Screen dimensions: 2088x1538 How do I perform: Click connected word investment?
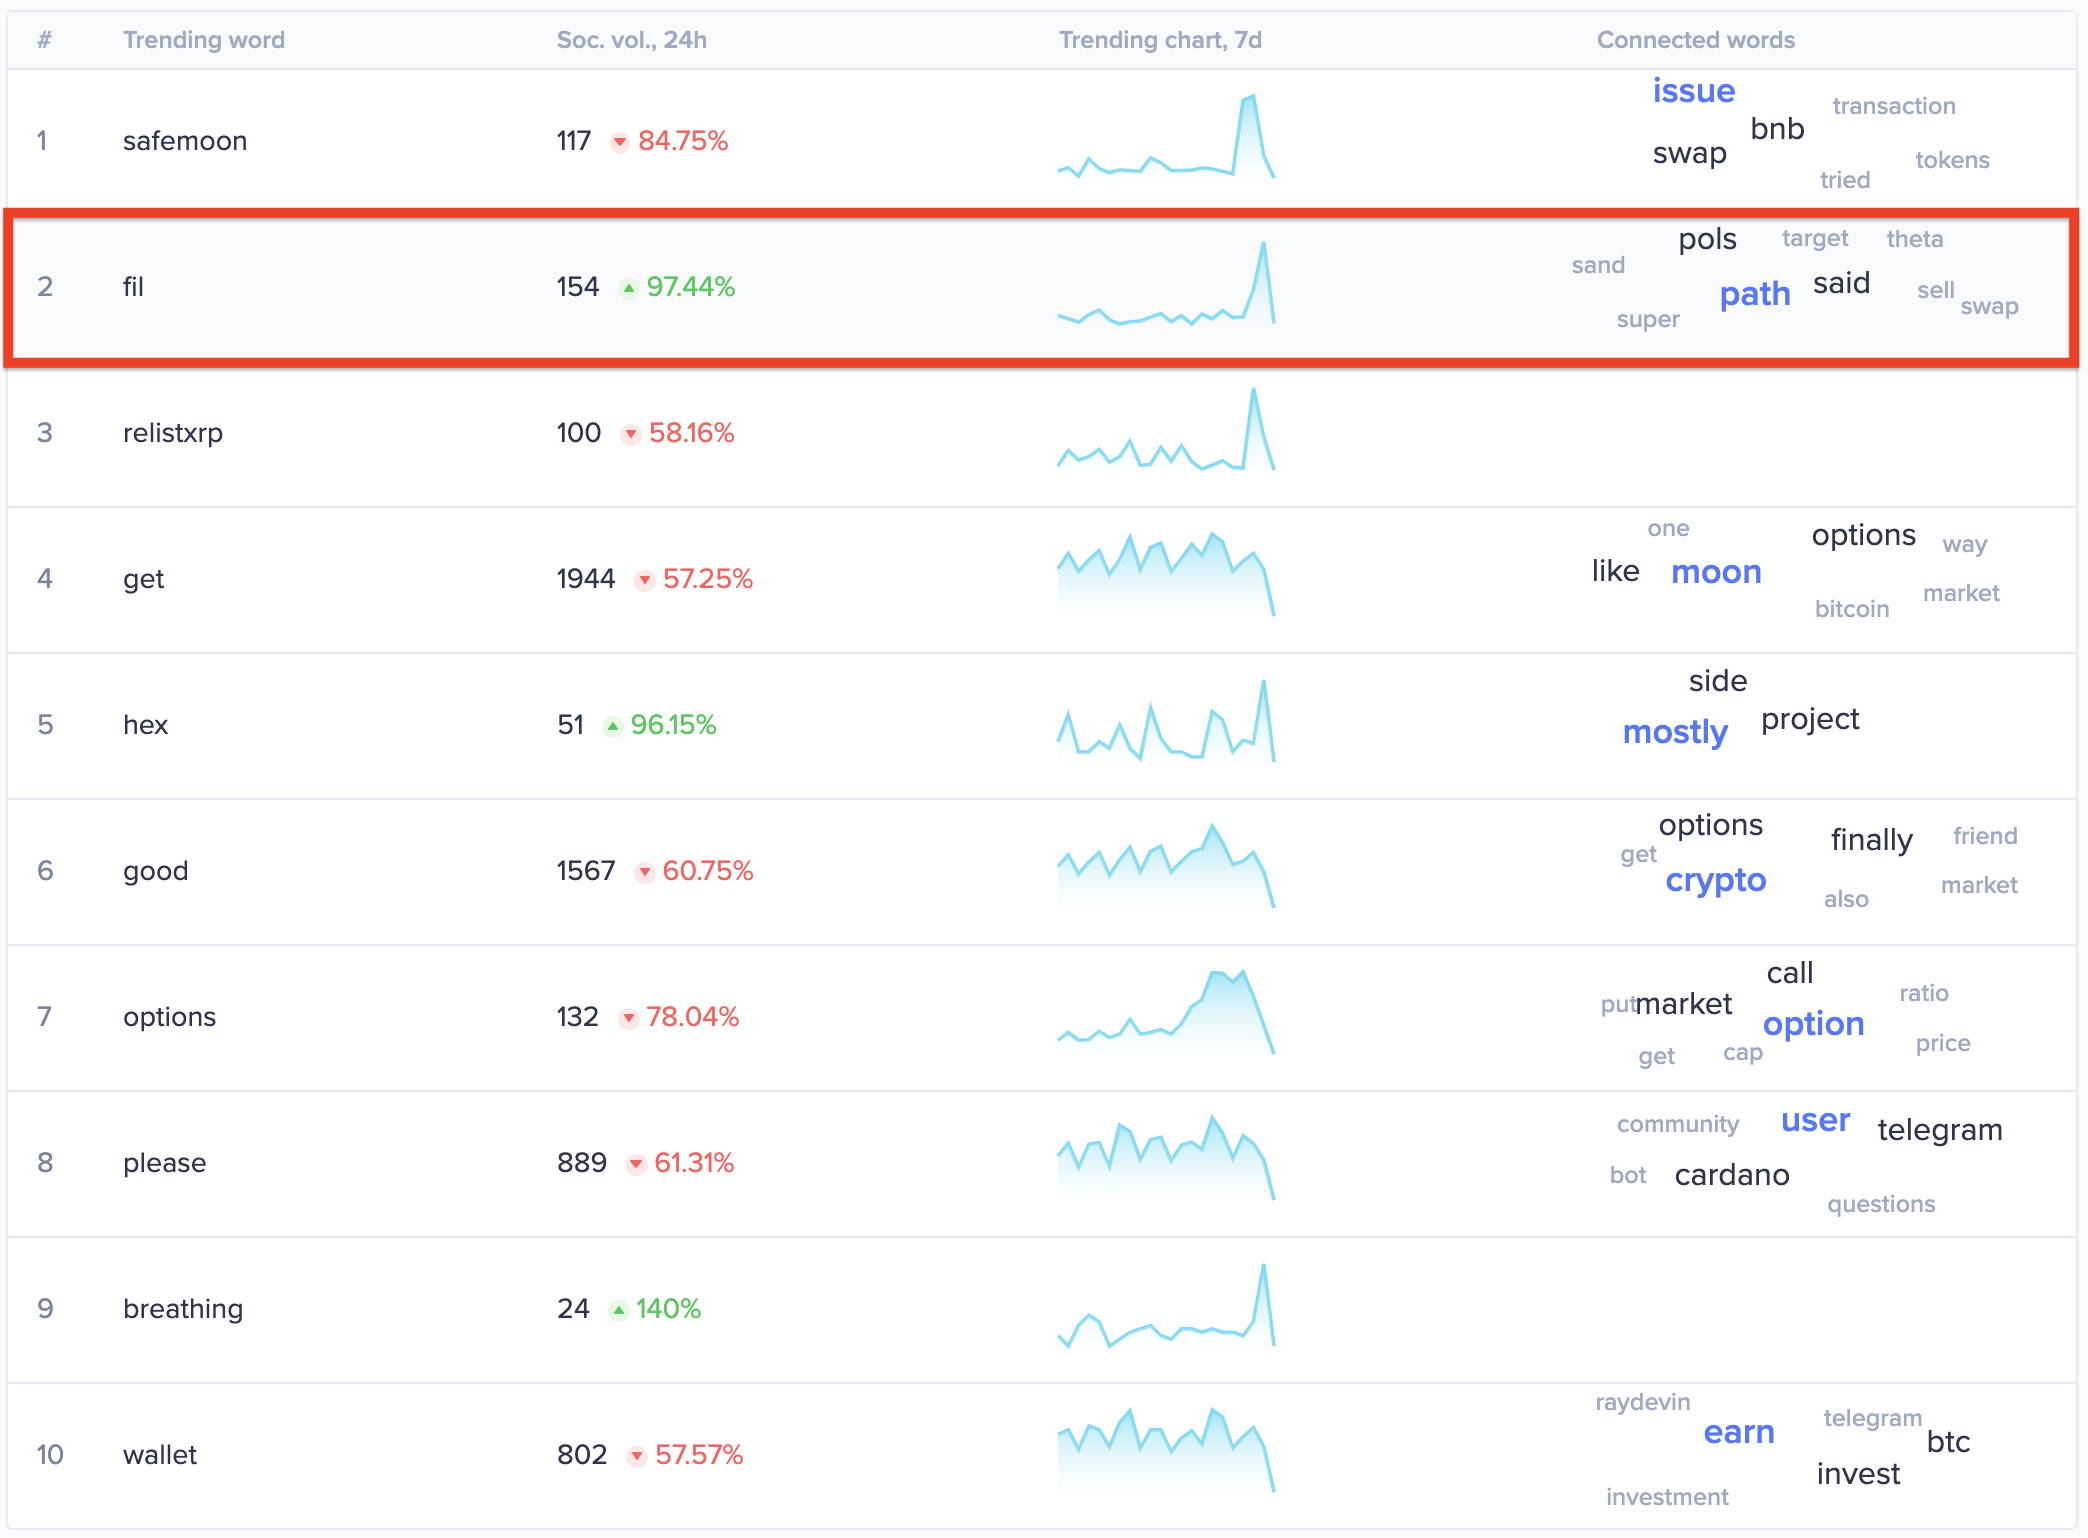coord(1667,1497)
